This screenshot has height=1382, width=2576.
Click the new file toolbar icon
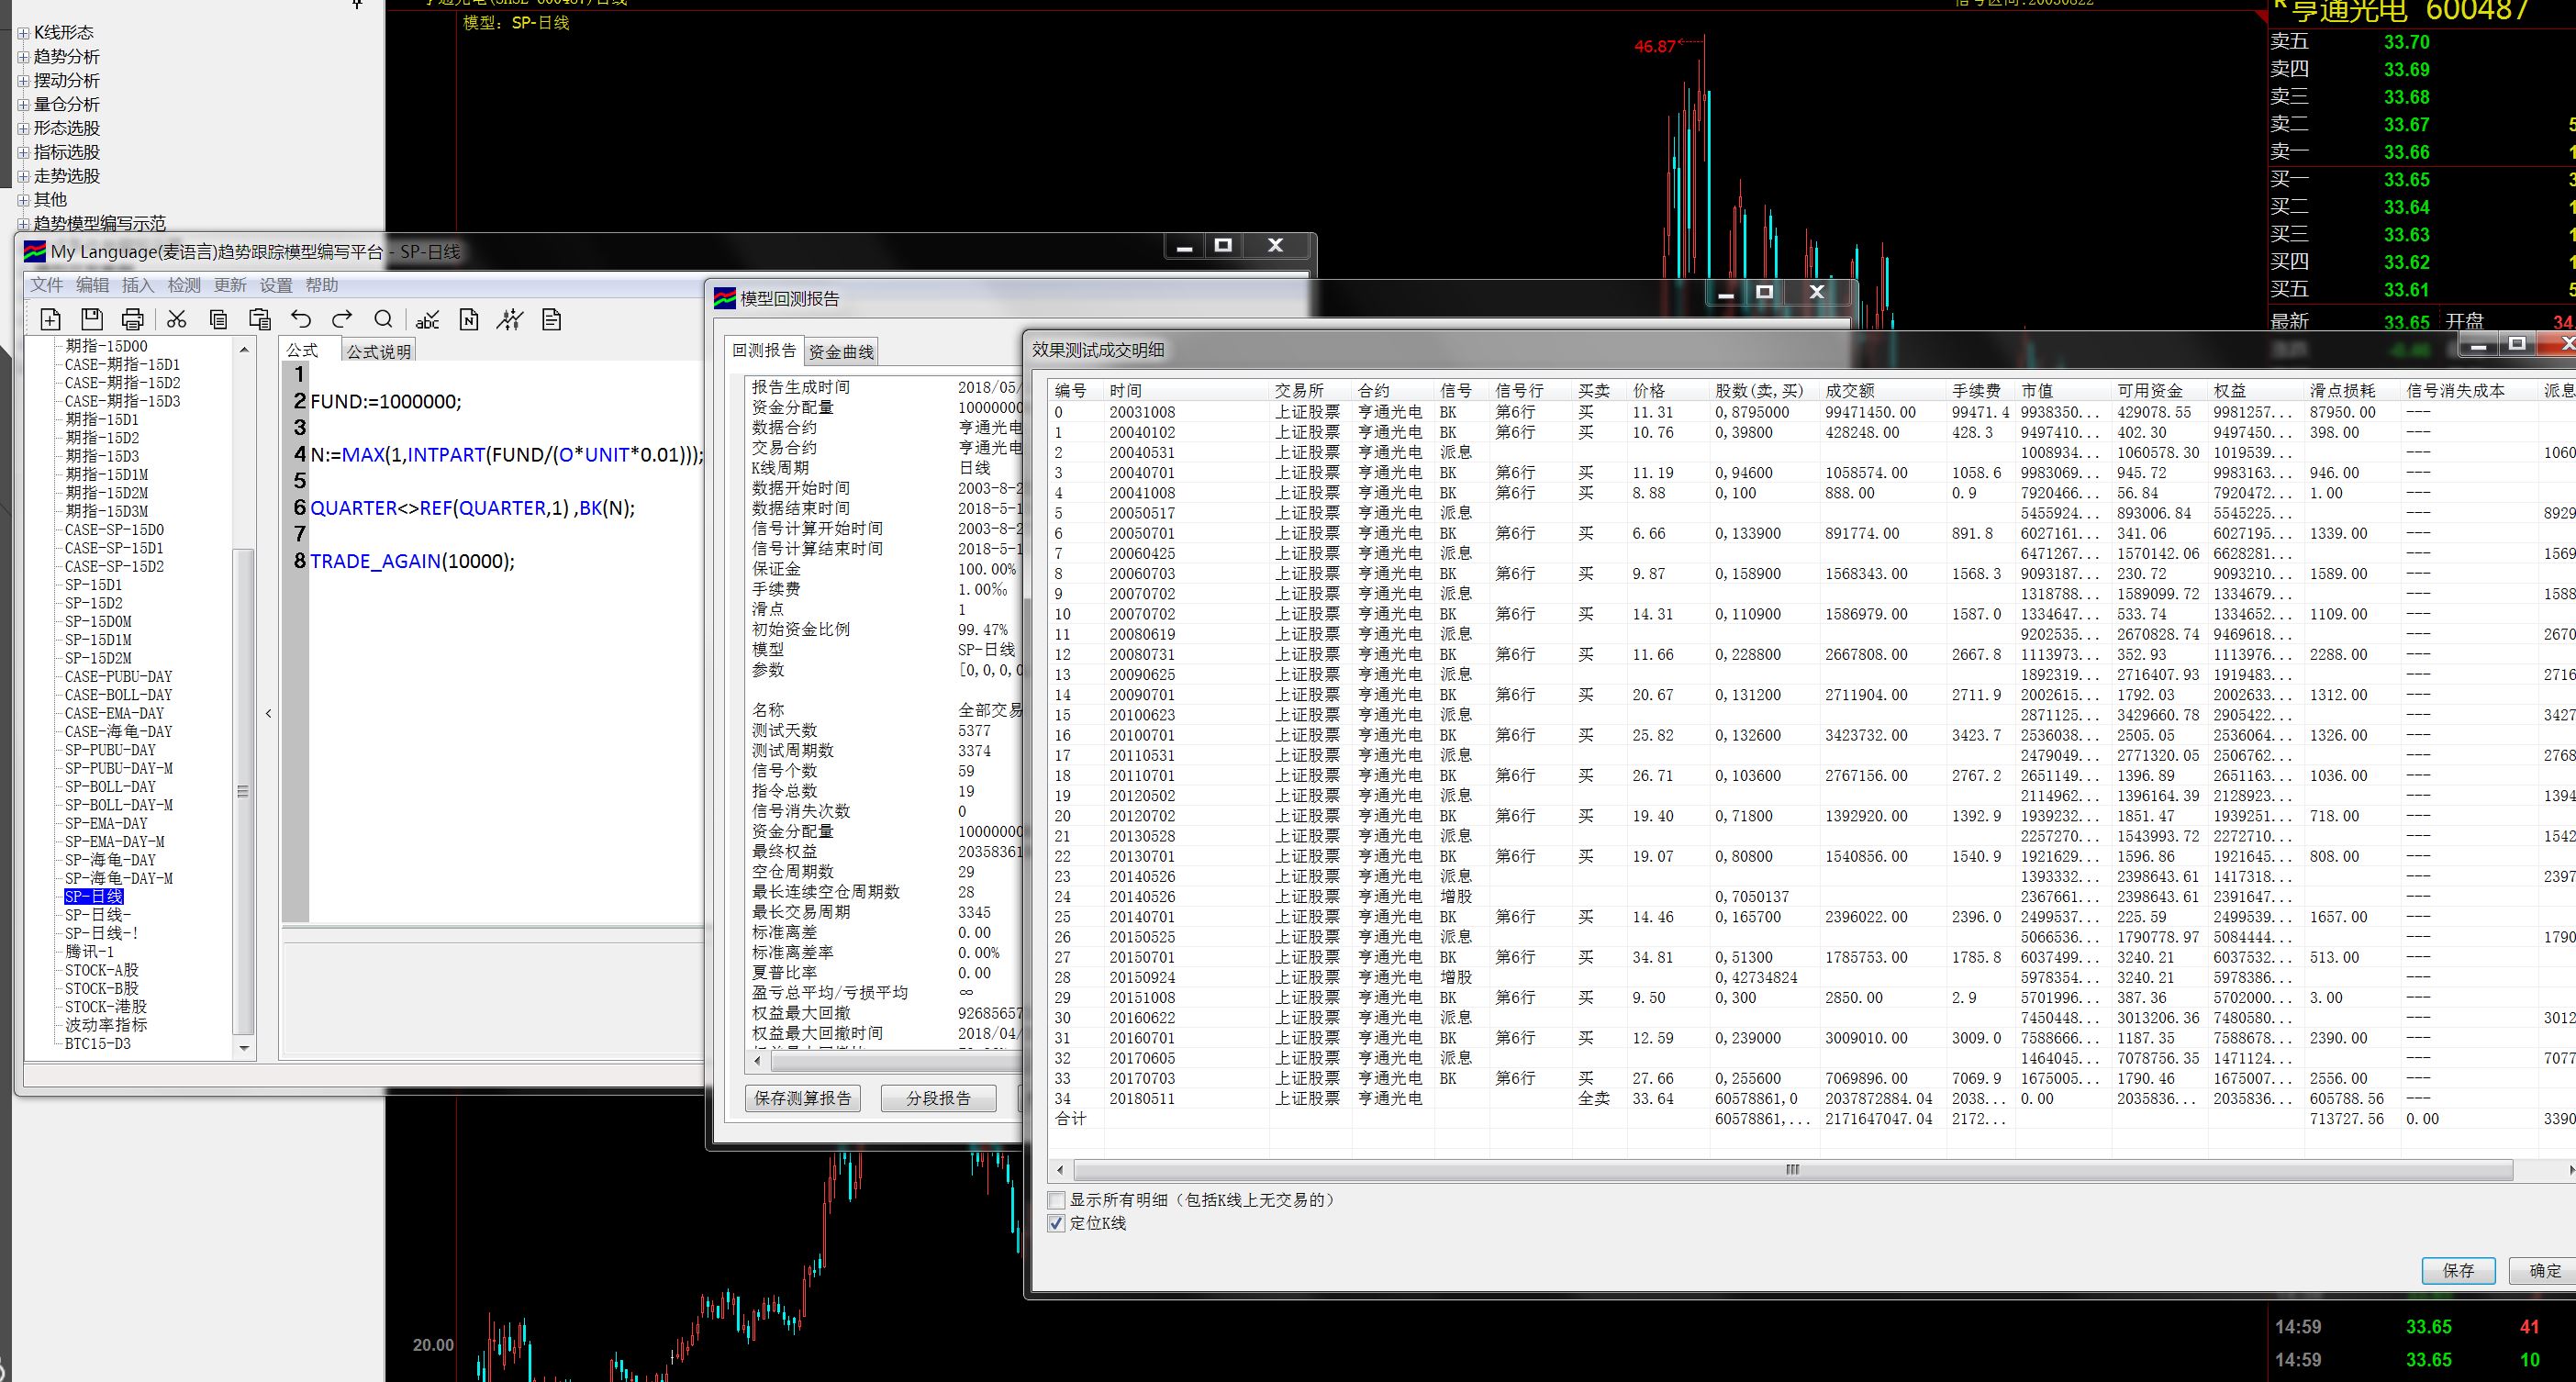(50, 320)
